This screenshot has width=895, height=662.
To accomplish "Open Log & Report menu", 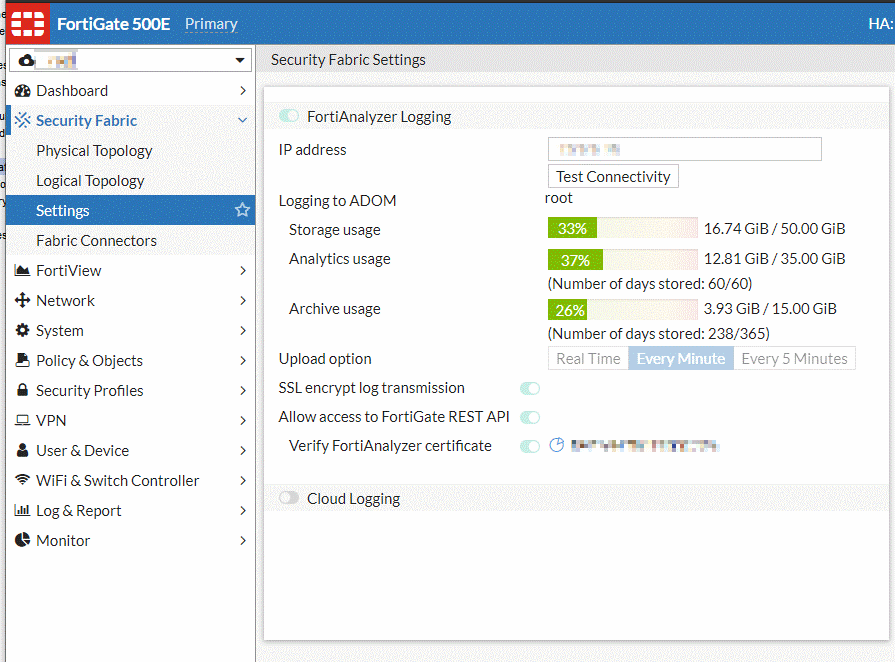I will (x=131, y=510).
